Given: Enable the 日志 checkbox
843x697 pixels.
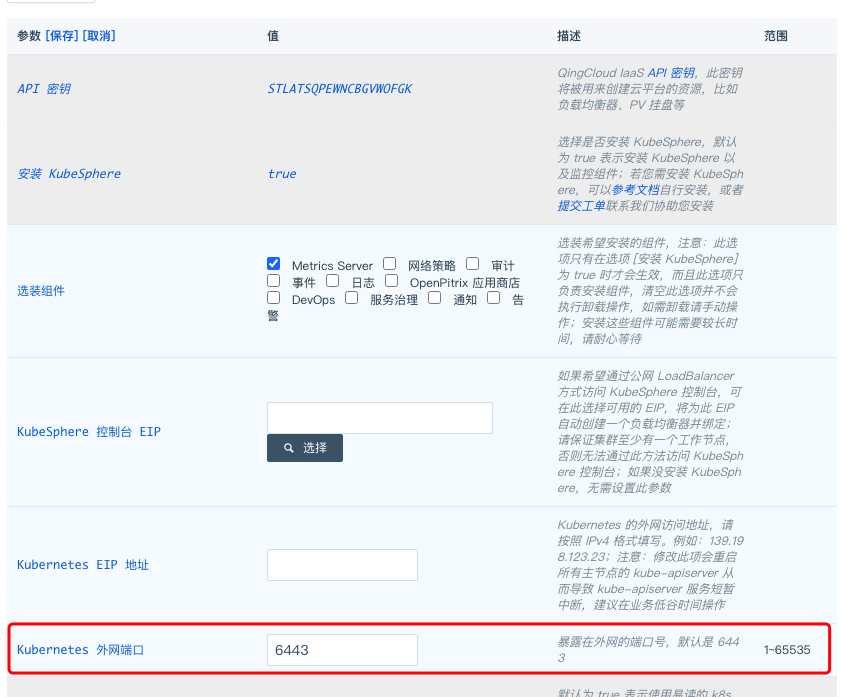Looking at the screenshot, I should 333,282.
